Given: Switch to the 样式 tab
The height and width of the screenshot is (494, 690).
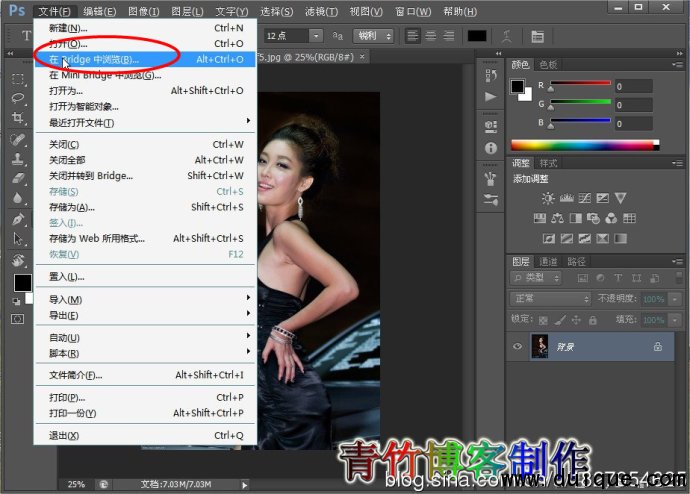Looking at the screenshot, I should [x=548, y=164].
